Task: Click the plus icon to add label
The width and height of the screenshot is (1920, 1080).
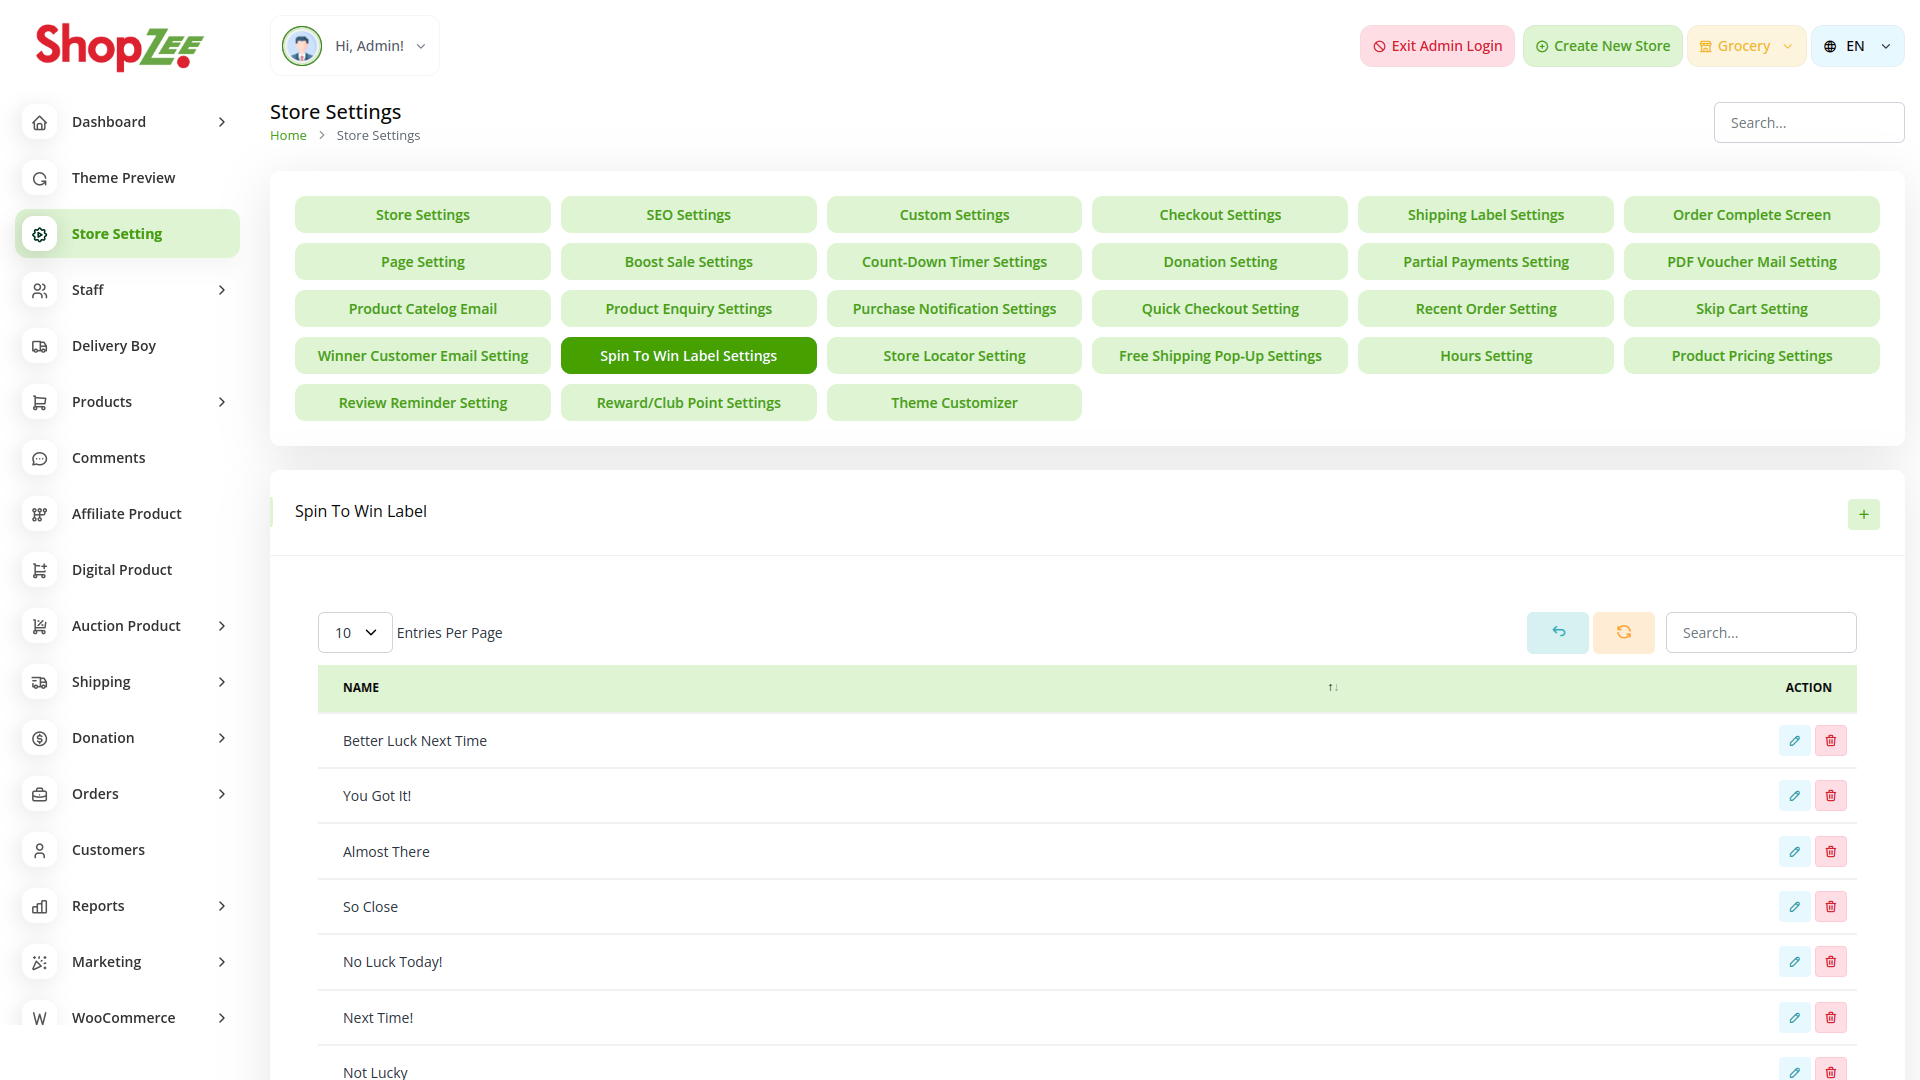Action: (x=1863, y=514)
